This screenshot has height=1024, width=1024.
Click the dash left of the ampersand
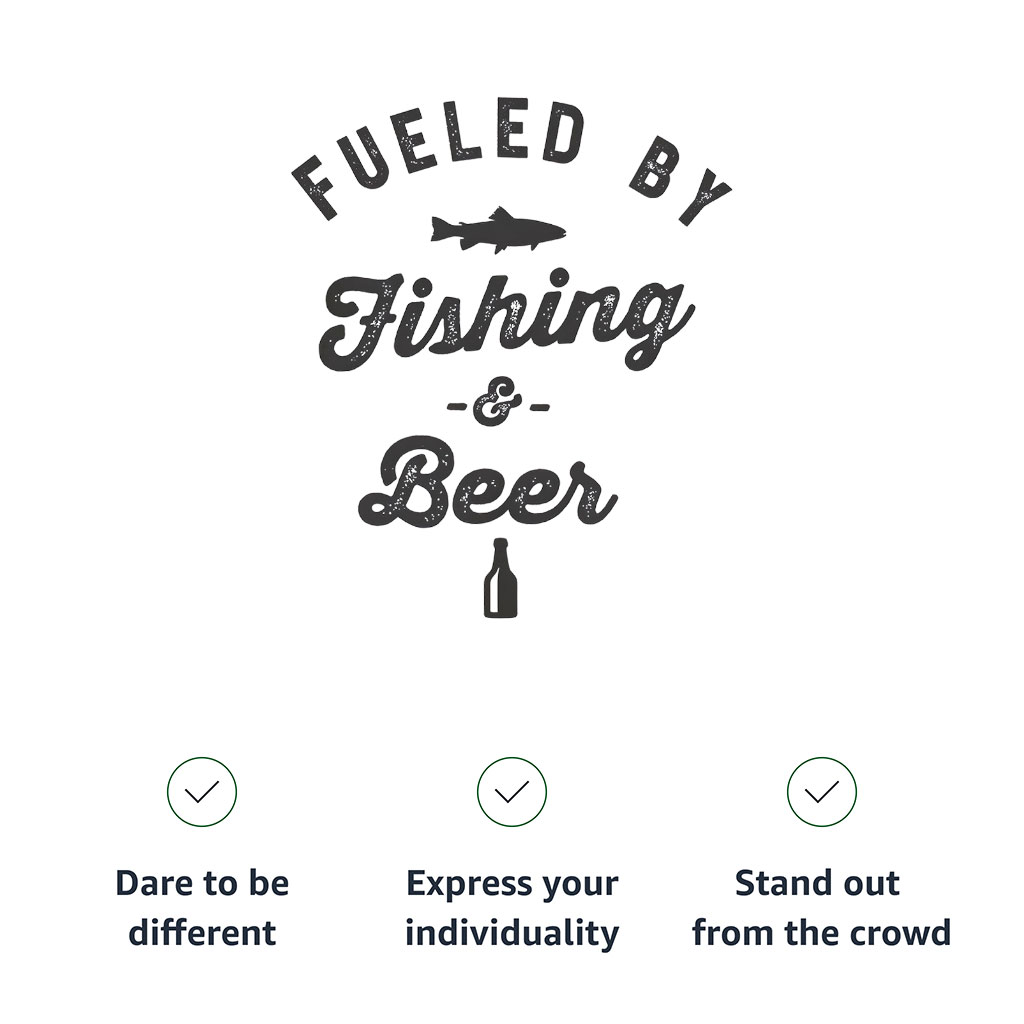click(x=456, y=408)
